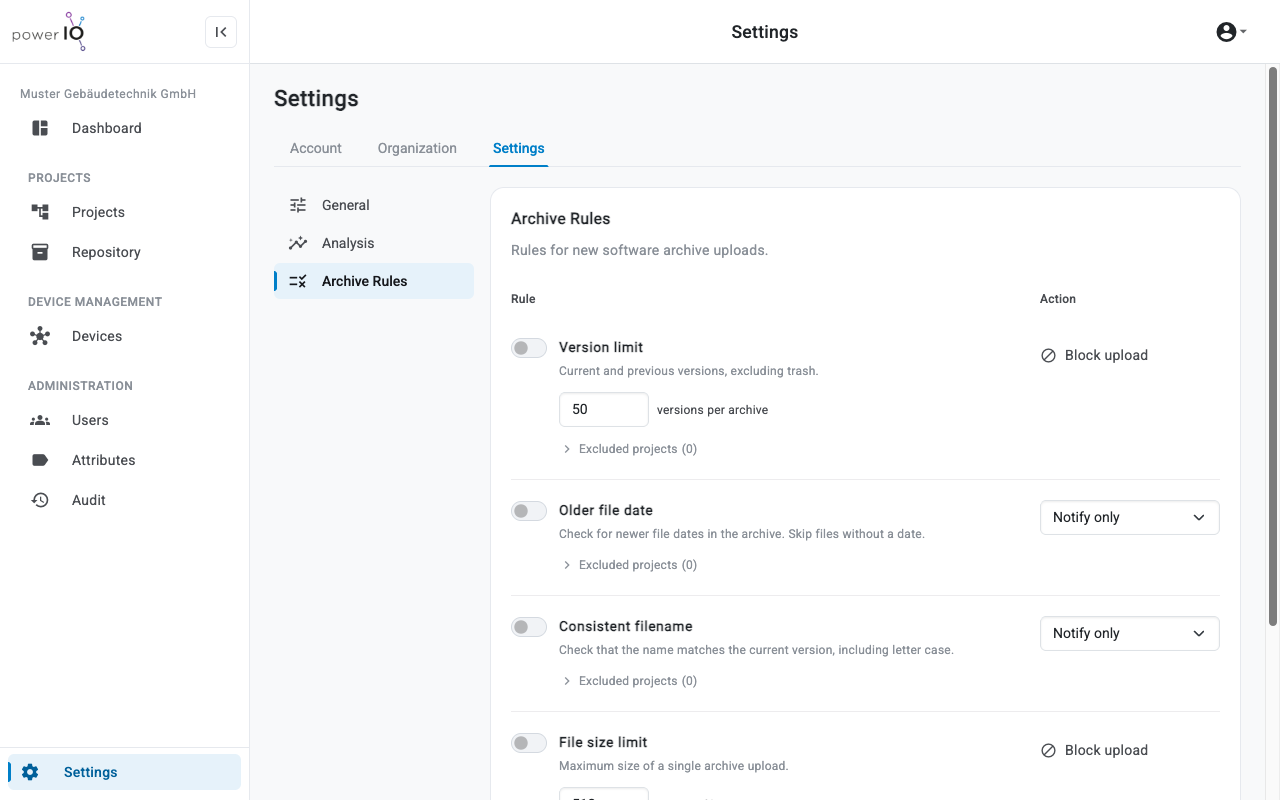Expand Excluded projects under Older file date
The height and width of the screenshot is (800, 1280).
point(630,565)
